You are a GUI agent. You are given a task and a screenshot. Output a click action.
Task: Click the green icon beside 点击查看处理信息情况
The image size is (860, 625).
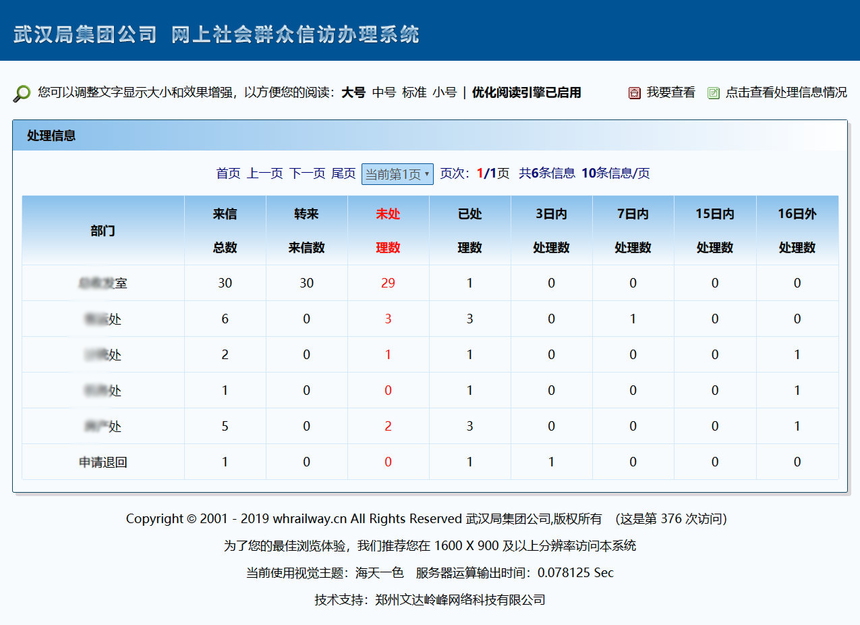tap(713, 93)
